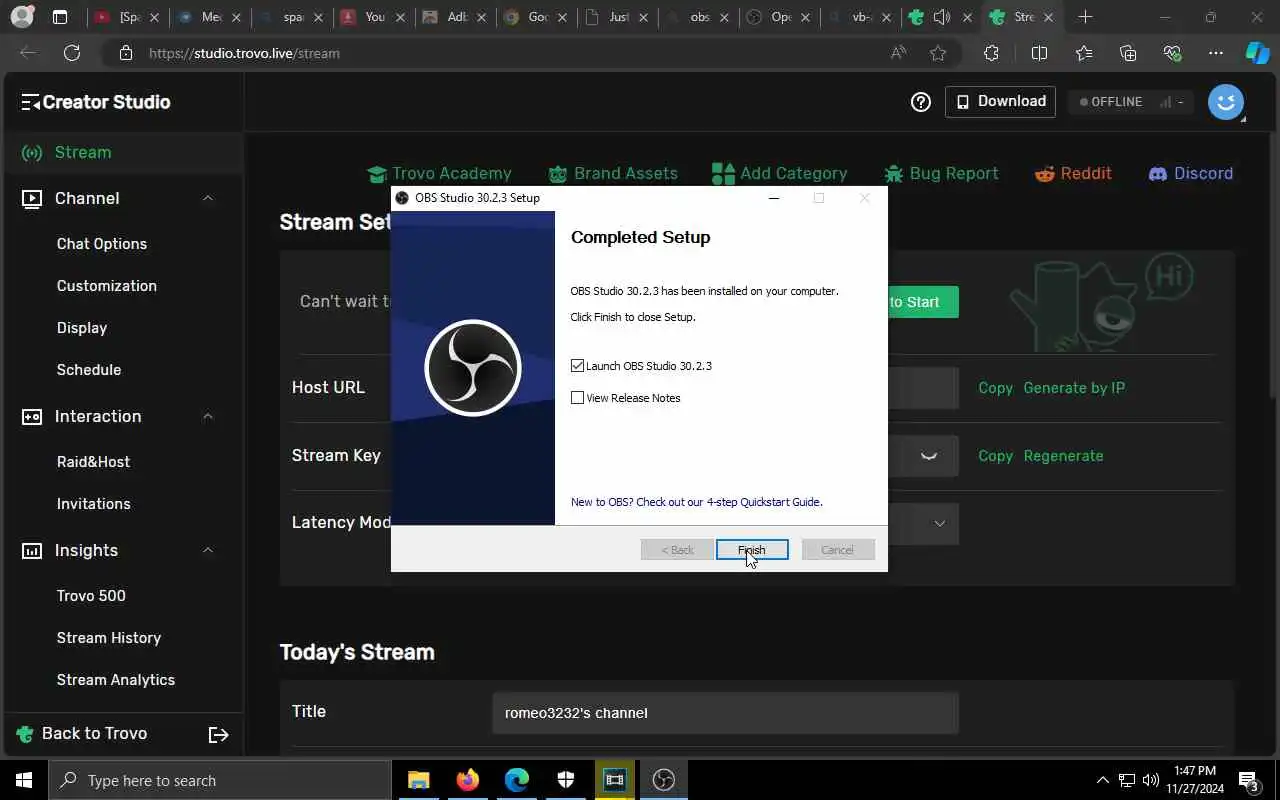Collapse the Channel section chevron

click(208, 199)
